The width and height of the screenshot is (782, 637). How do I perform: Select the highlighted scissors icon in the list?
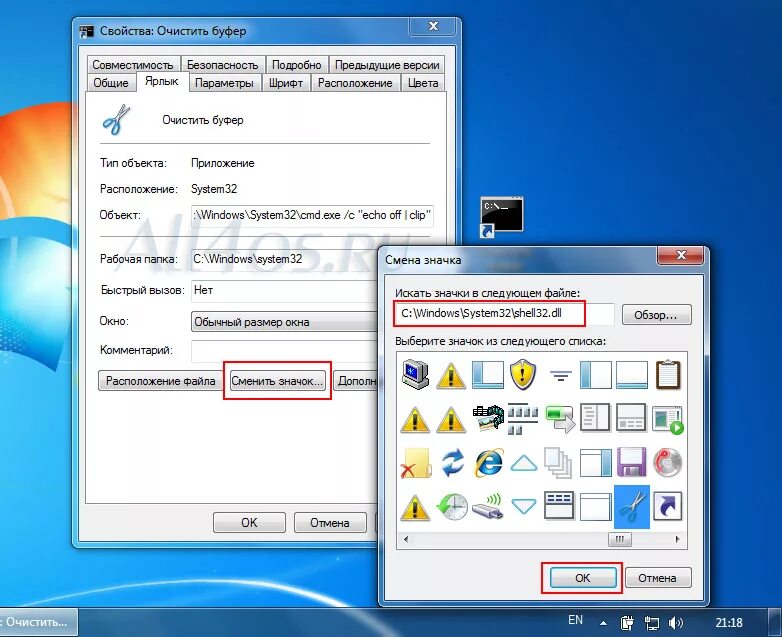pos(631,507)
